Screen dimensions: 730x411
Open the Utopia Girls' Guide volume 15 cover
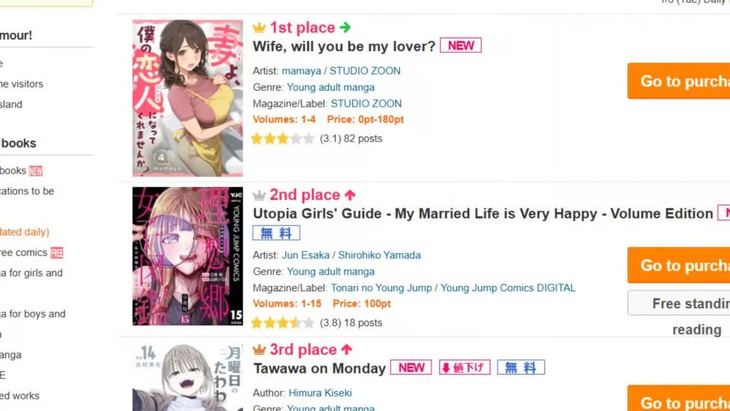[x=188, y=256]
